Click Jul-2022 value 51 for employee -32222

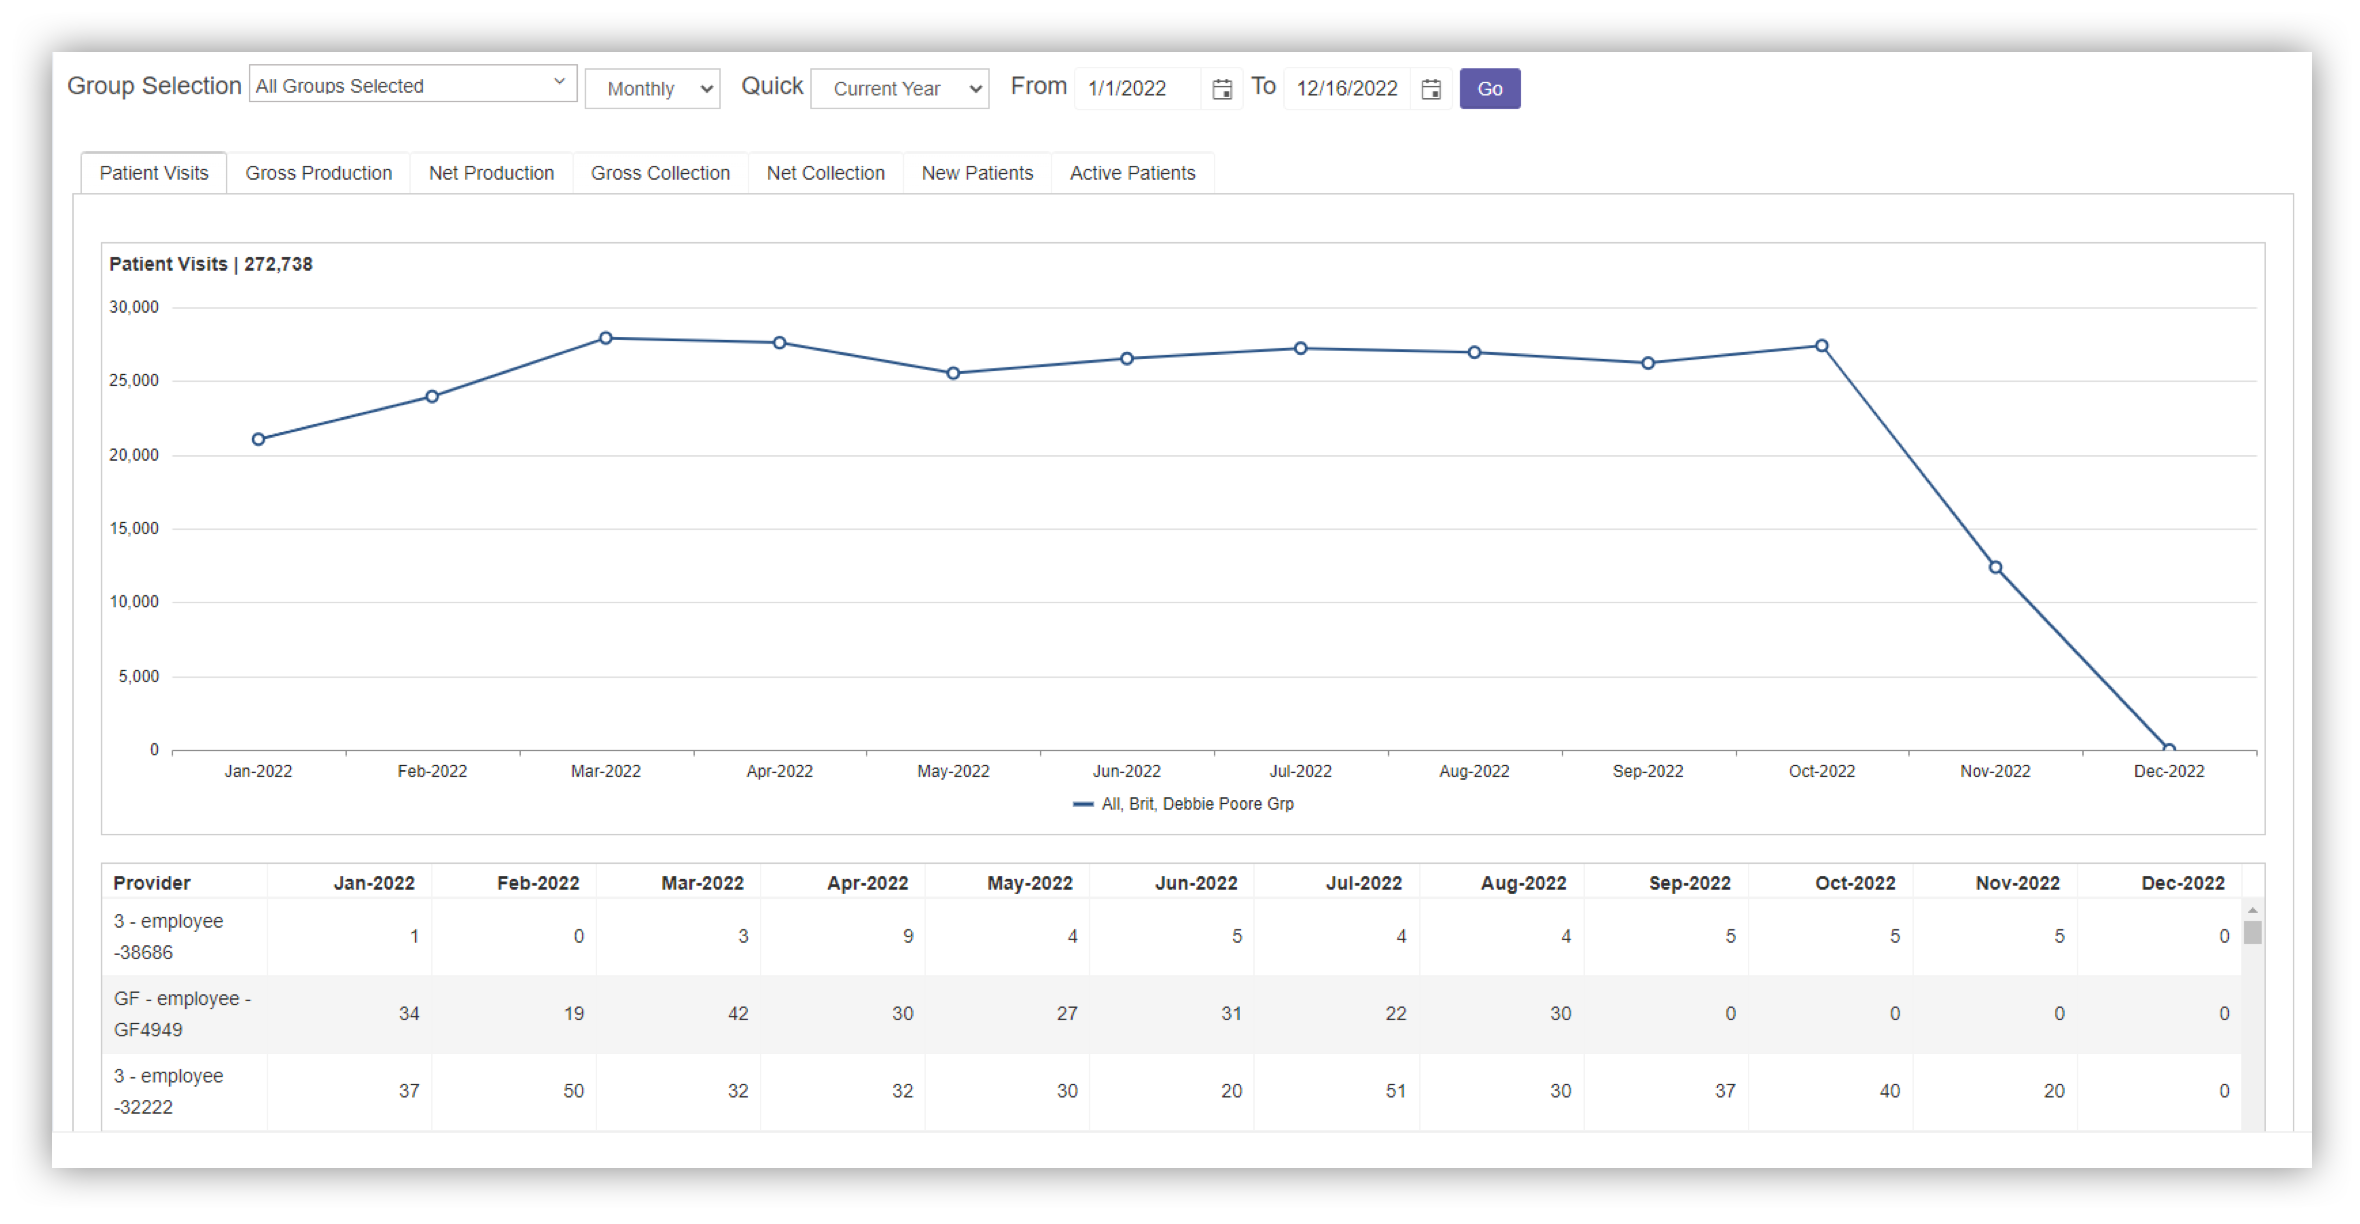1396,1091
